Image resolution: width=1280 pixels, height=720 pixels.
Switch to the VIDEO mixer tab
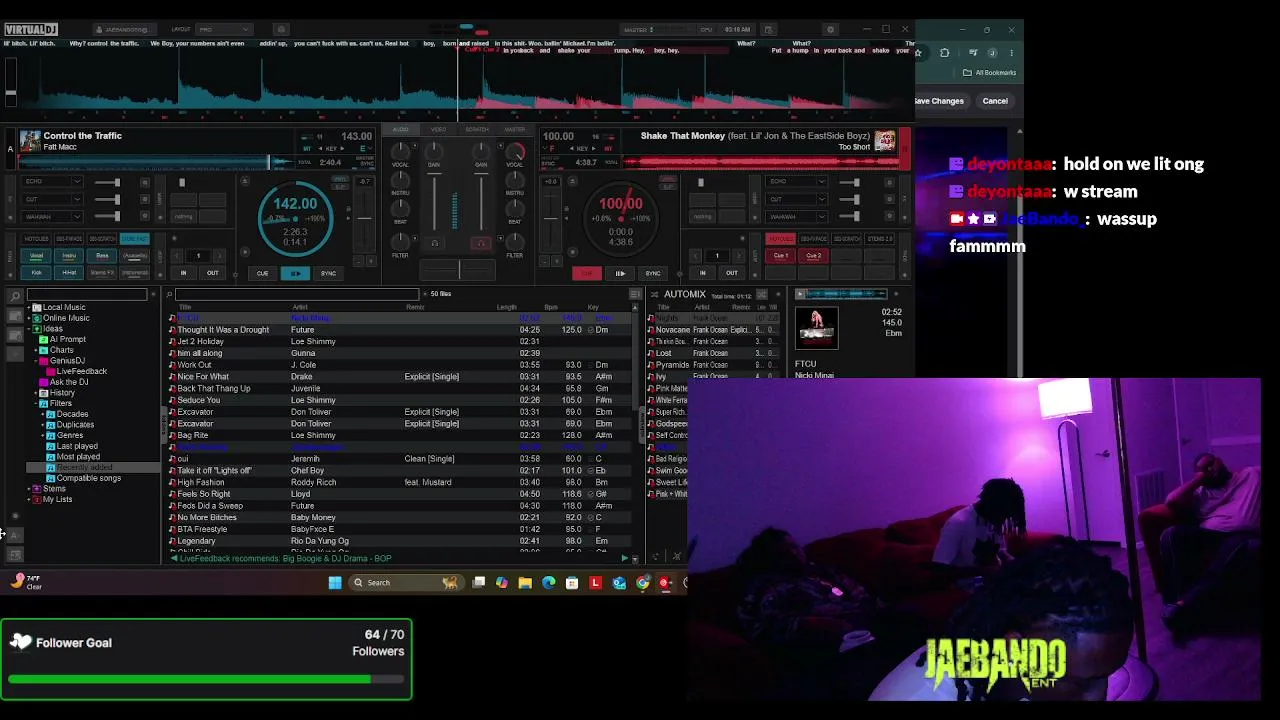438,130
